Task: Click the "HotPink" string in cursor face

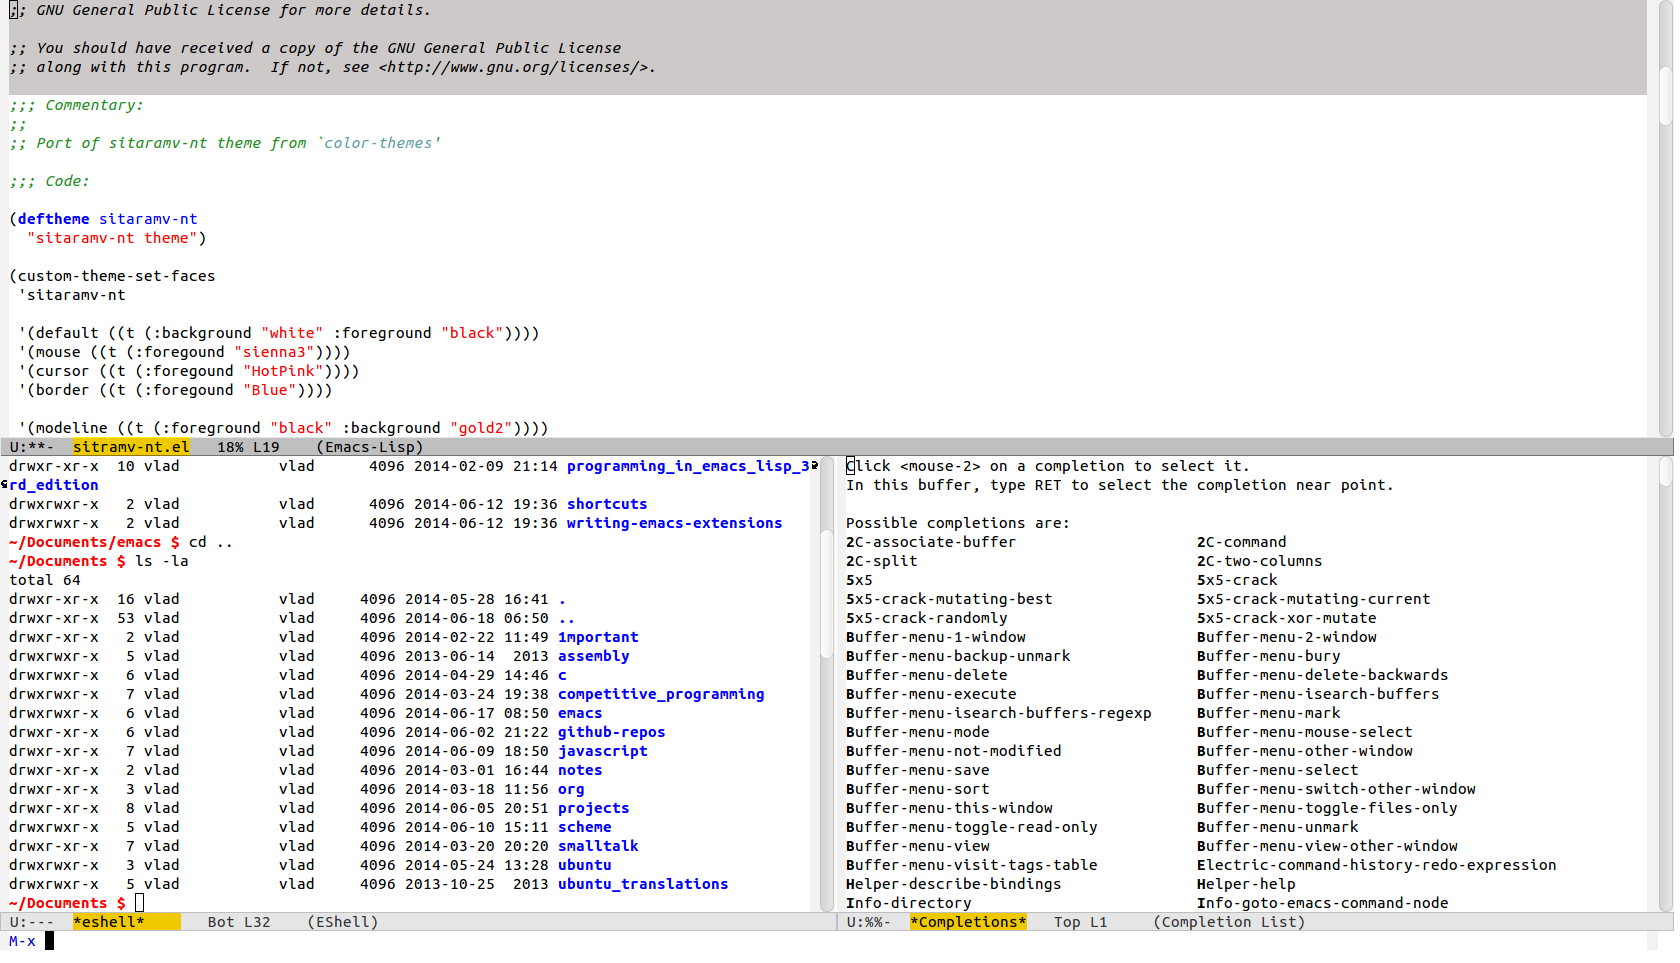Action: (284, 371)
